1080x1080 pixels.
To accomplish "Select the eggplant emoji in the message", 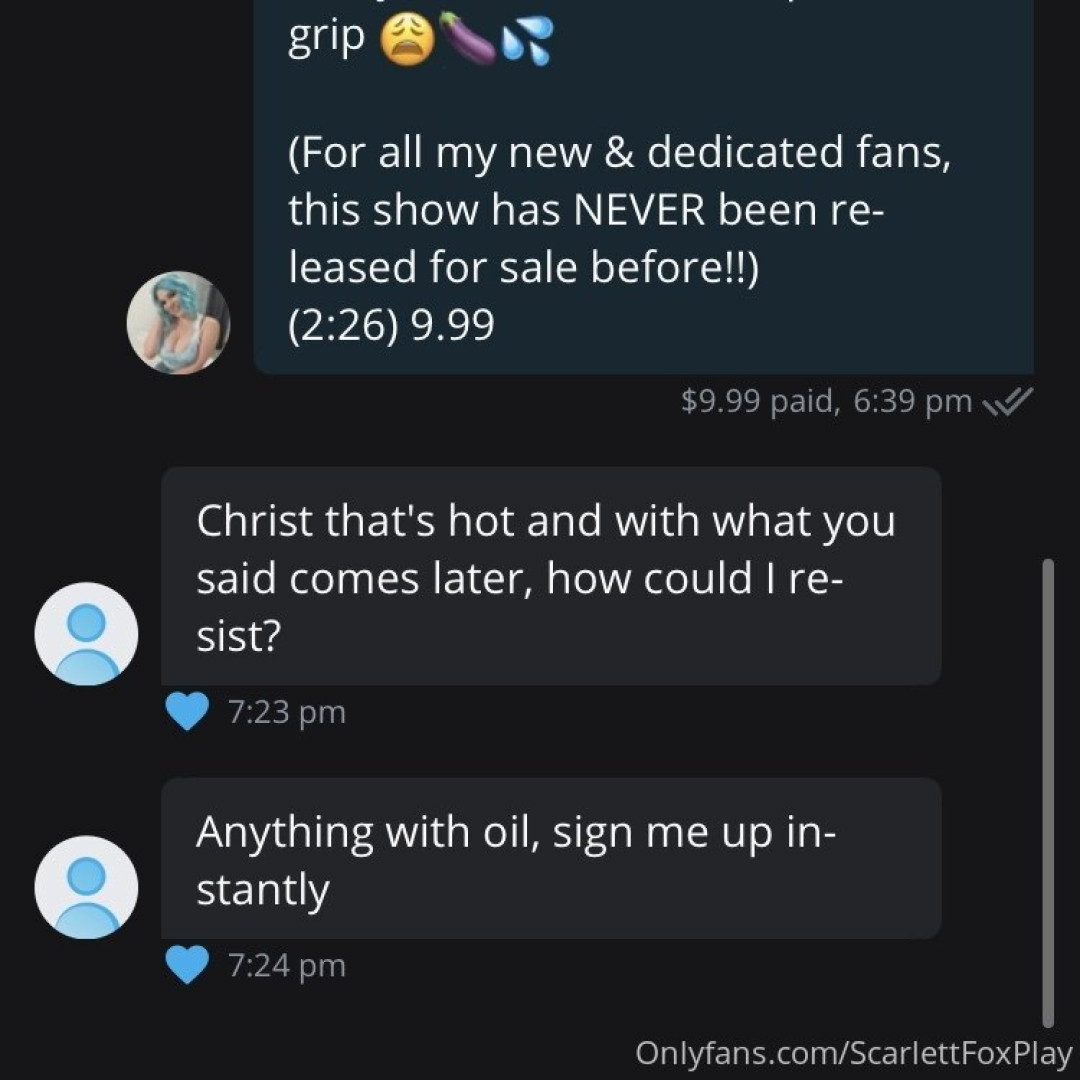I will click(x=465, y=42).
